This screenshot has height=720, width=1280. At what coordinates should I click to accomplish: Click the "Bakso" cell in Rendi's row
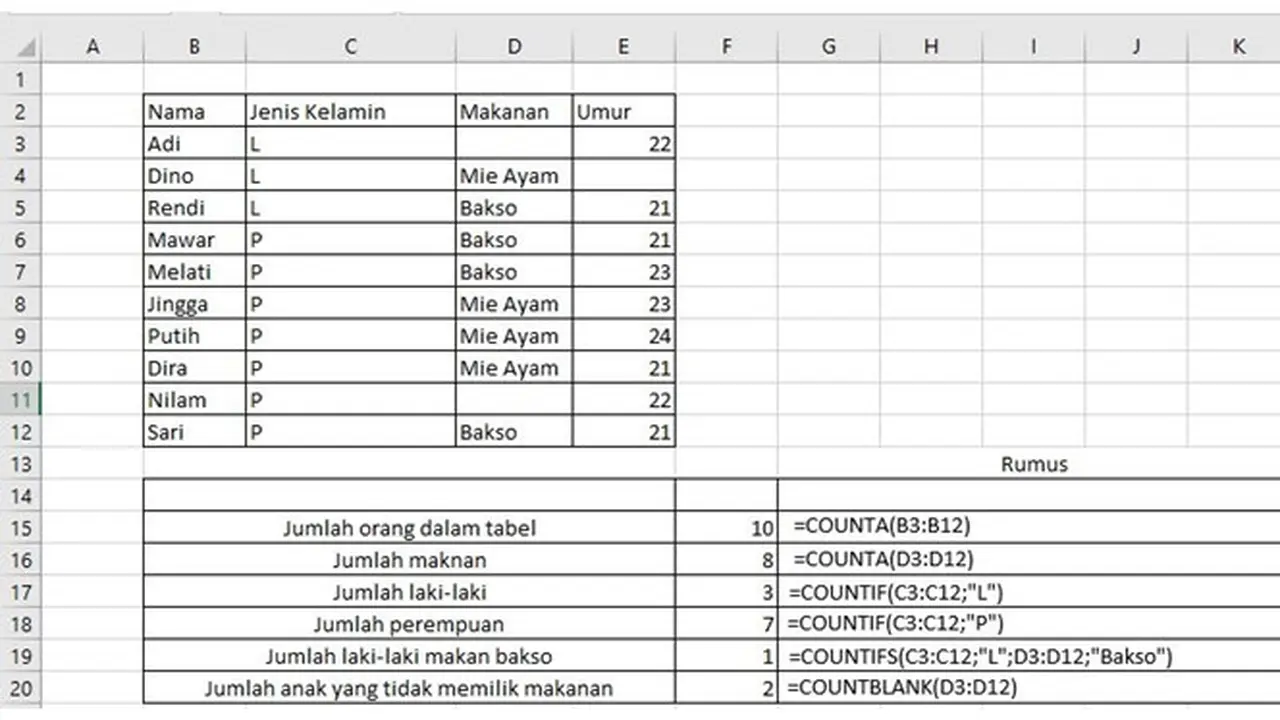(513, 207)
